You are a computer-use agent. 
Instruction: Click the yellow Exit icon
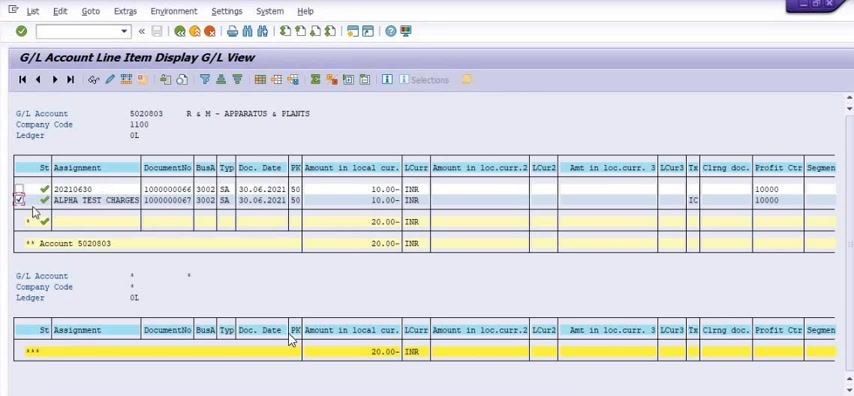(194, 32)
